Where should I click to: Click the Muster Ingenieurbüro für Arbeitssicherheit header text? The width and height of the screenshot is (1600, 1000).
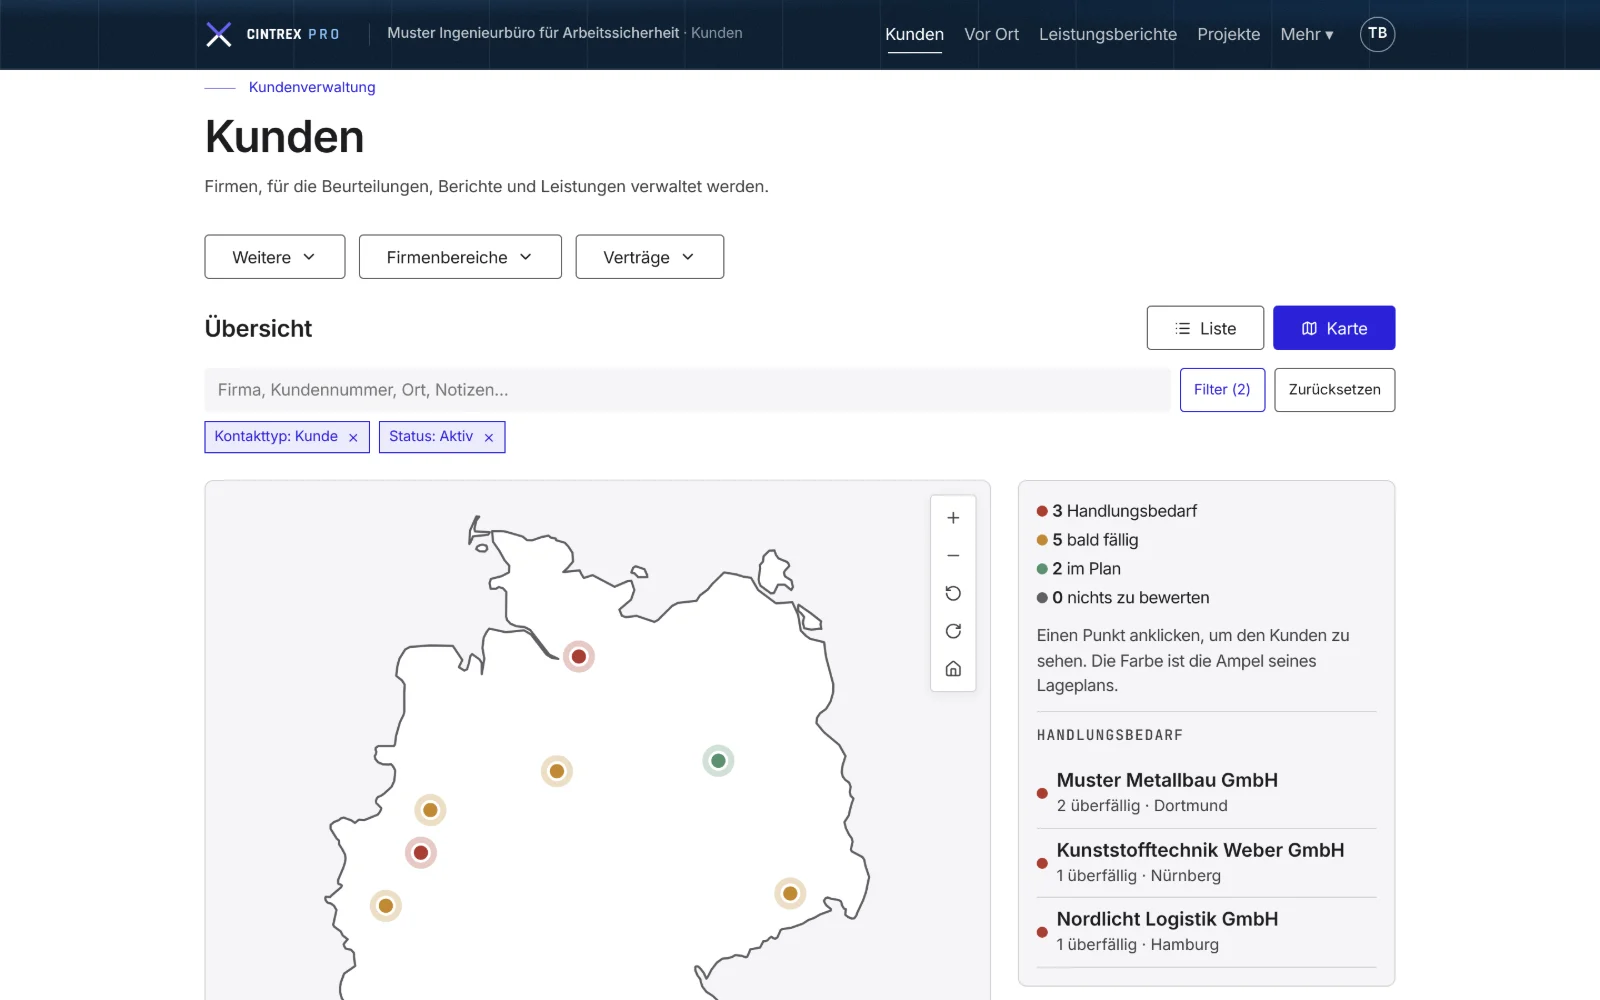533,33
